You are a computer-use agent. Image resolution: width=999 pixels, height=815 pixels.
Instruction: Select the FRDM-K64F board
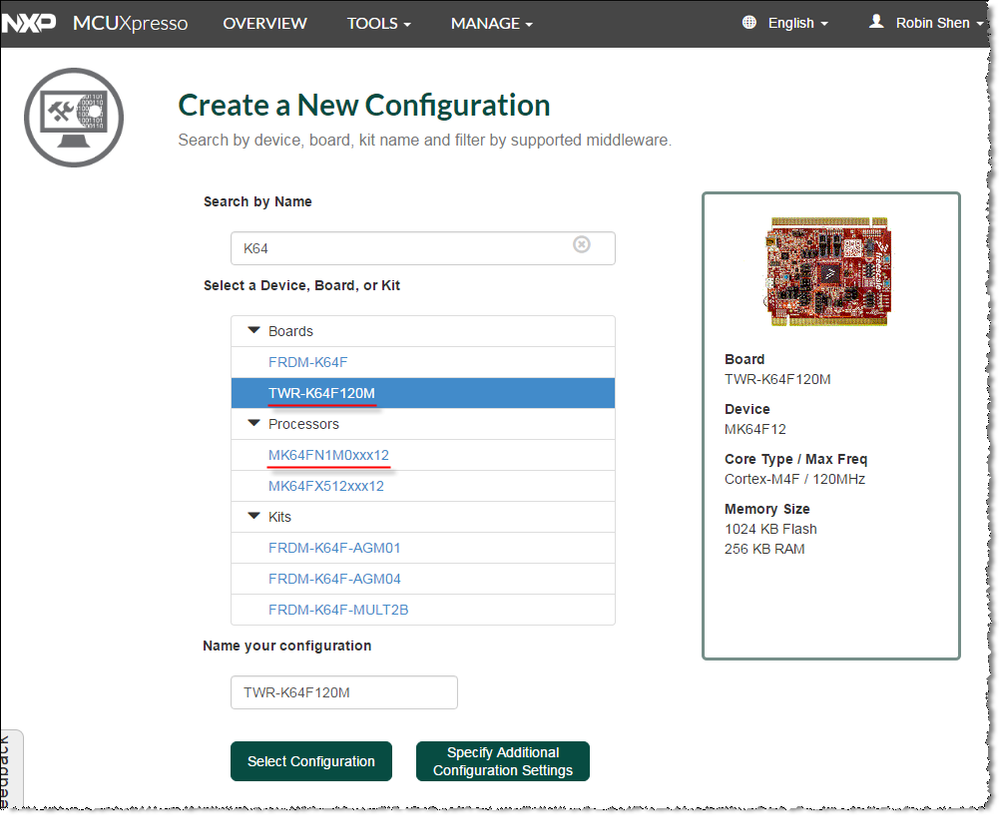coord(308,362)
